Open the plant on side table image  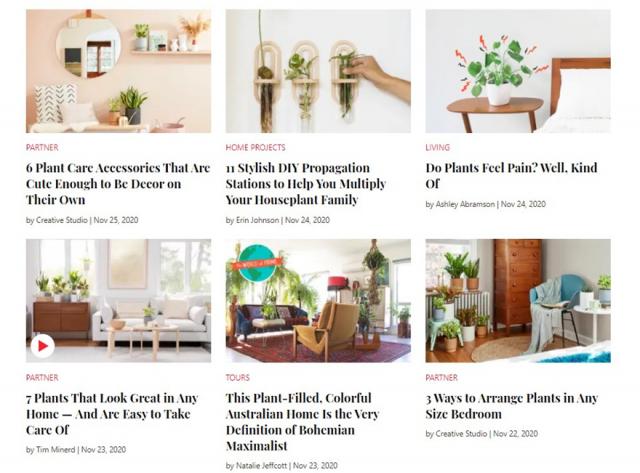[518, 71]
